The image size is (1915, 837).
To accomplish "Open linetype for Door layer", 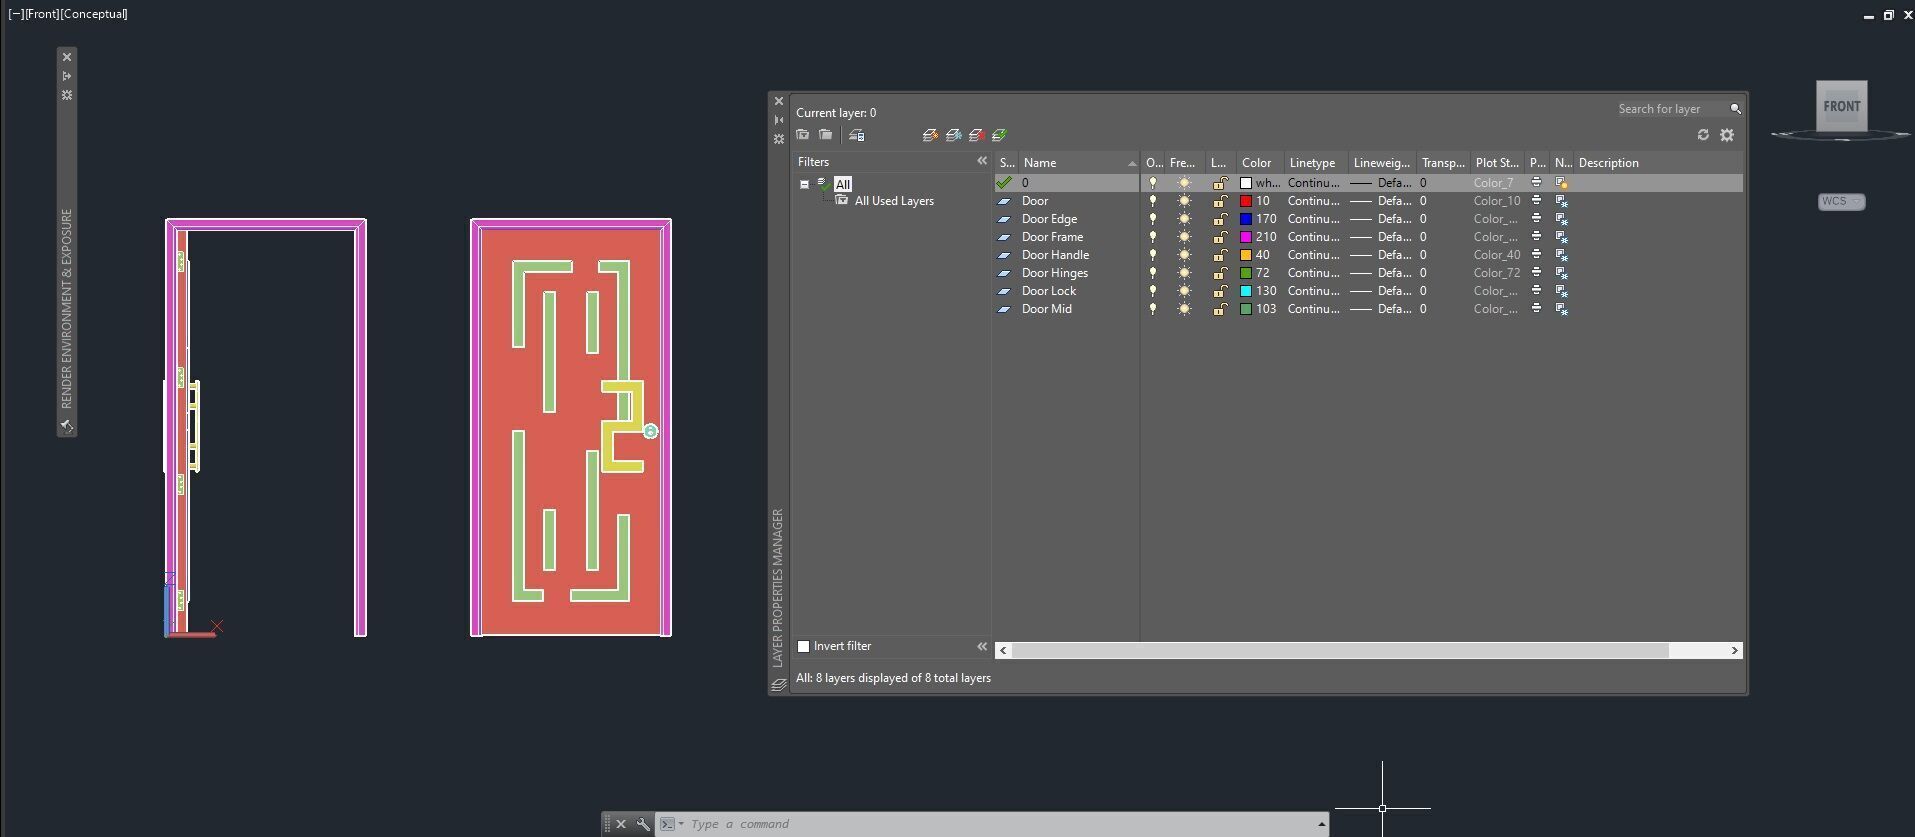I will point(1313,201).
